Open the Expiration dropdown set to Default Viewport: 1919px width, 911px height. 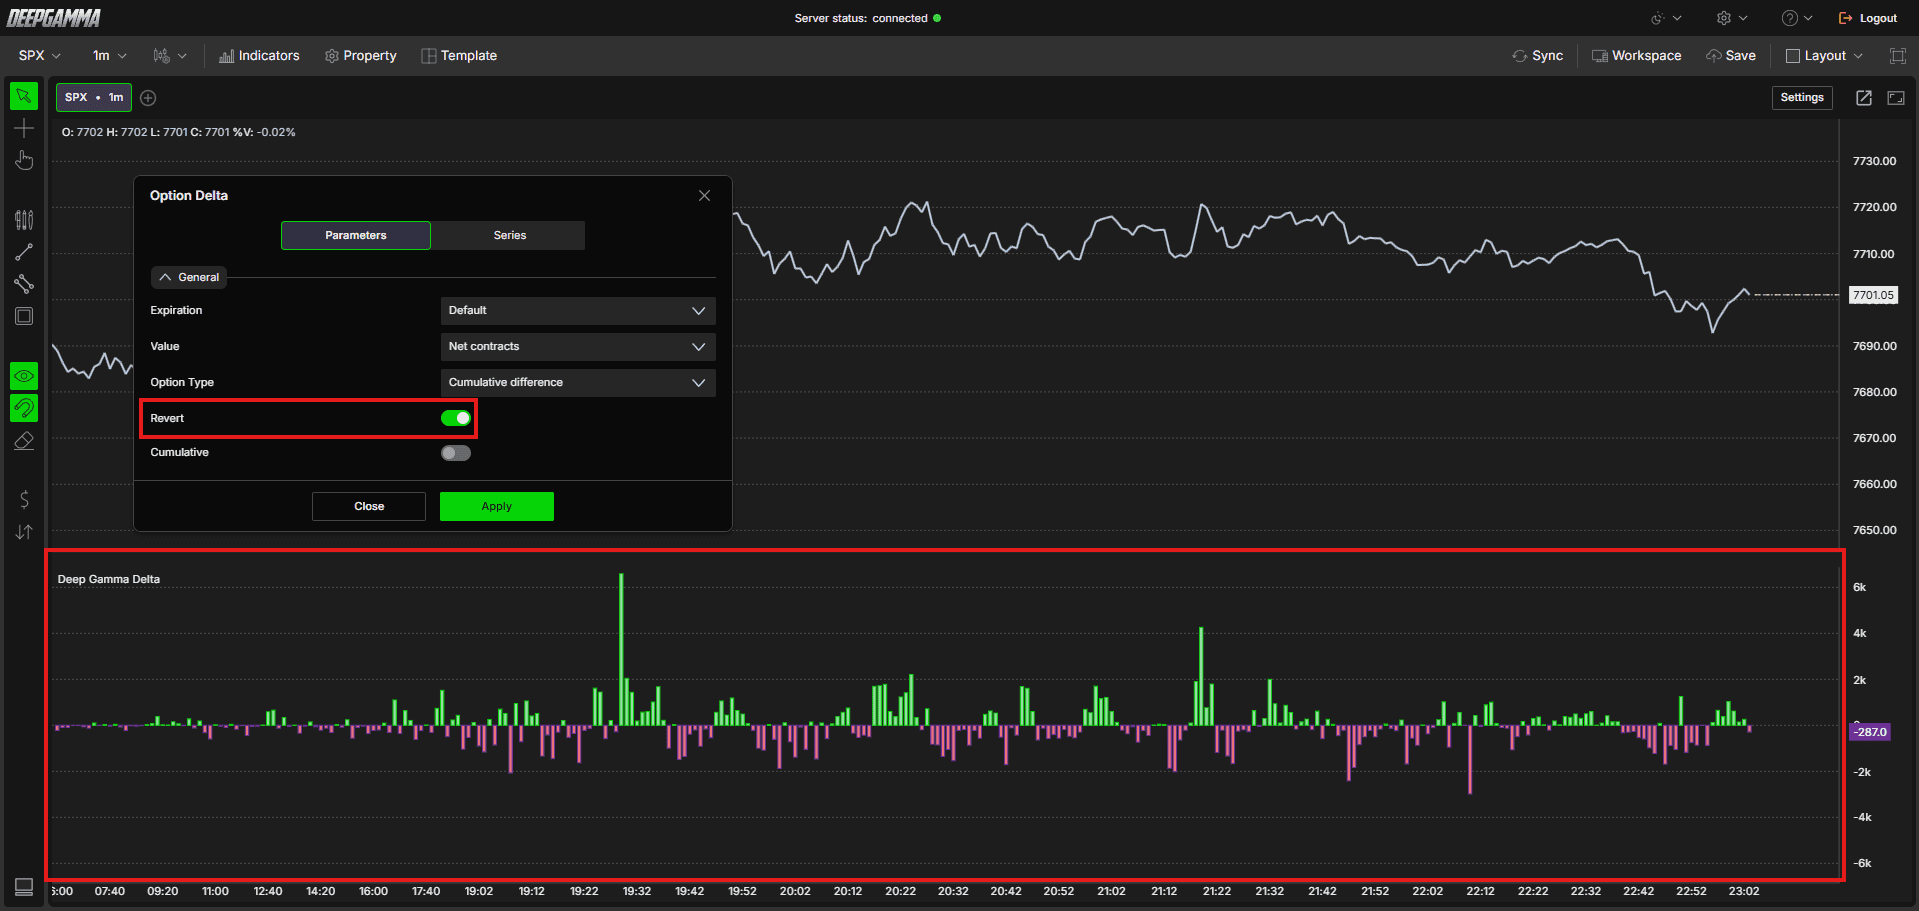click(578, 311)
